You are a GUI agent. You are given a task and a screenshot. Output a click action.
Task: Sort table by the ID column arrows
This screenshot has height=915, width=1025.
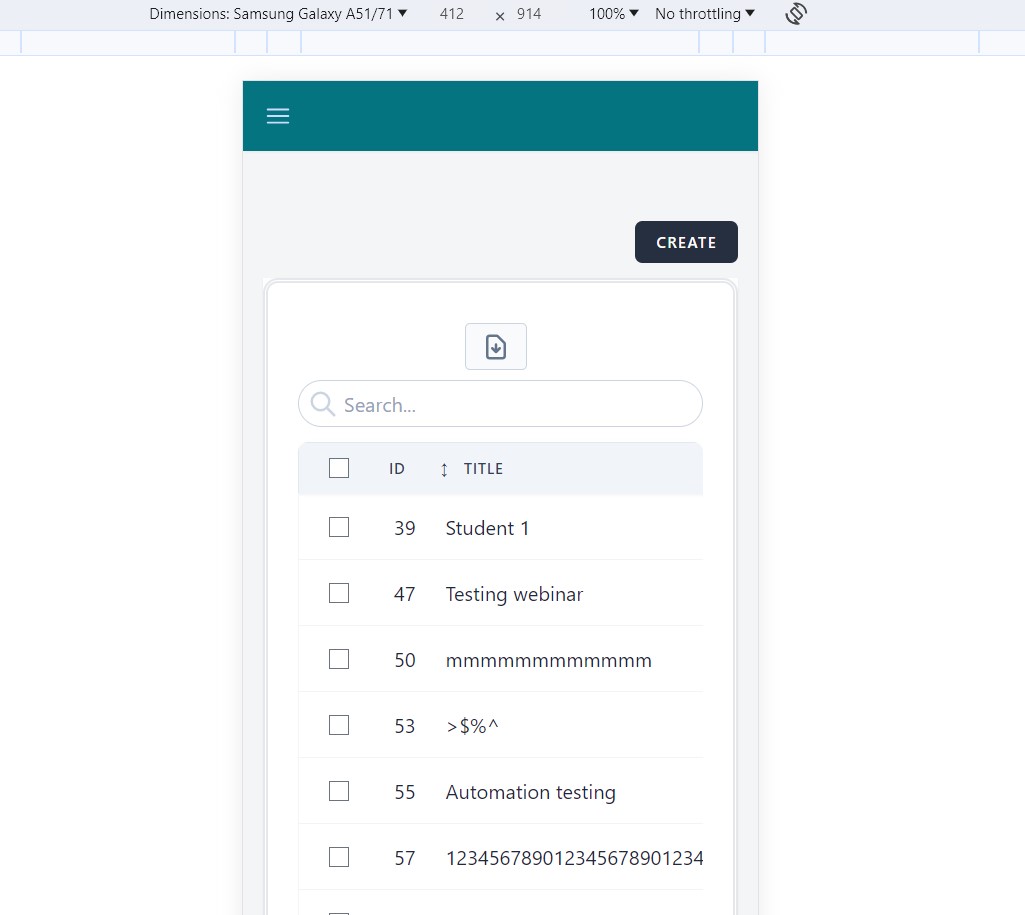tap(444, 469)
